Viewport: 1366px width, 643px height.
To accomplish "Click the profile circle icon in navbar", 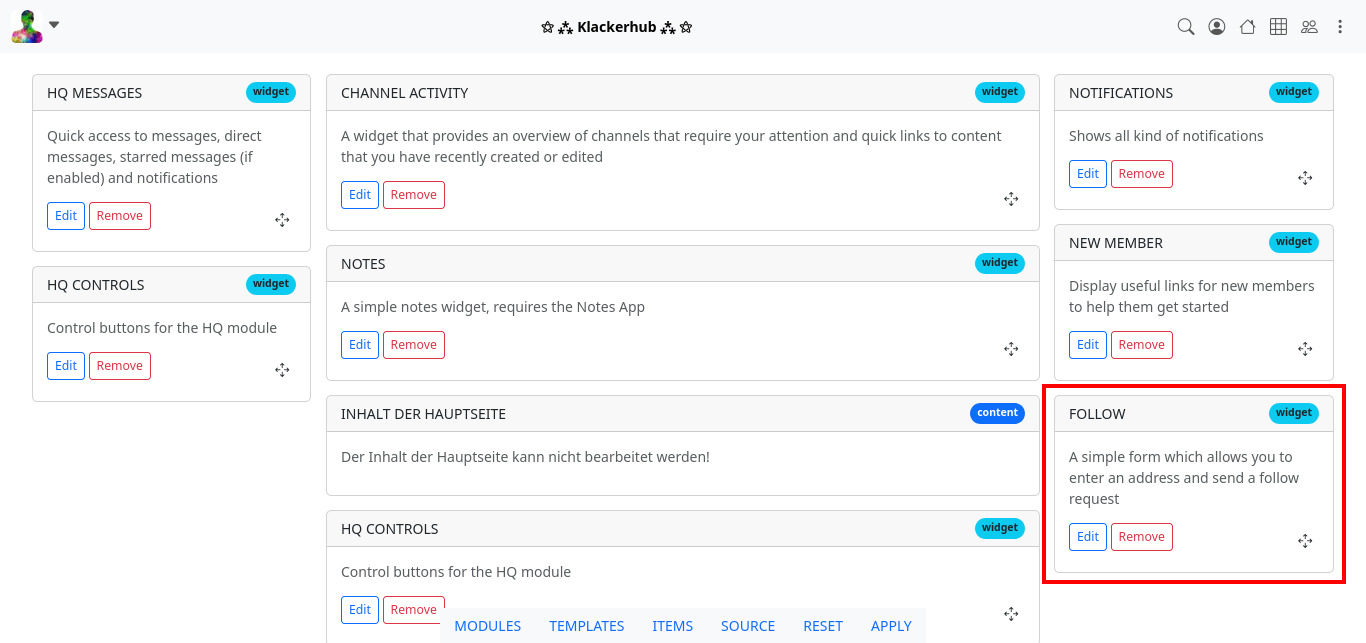I will click(x=1217, y=27).
